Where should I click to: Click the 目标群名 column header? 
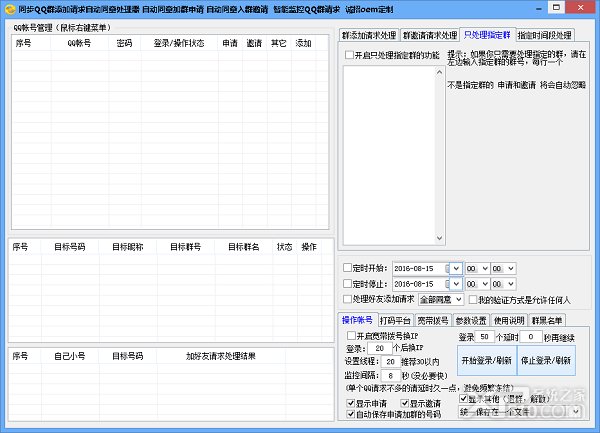point(244,247)
